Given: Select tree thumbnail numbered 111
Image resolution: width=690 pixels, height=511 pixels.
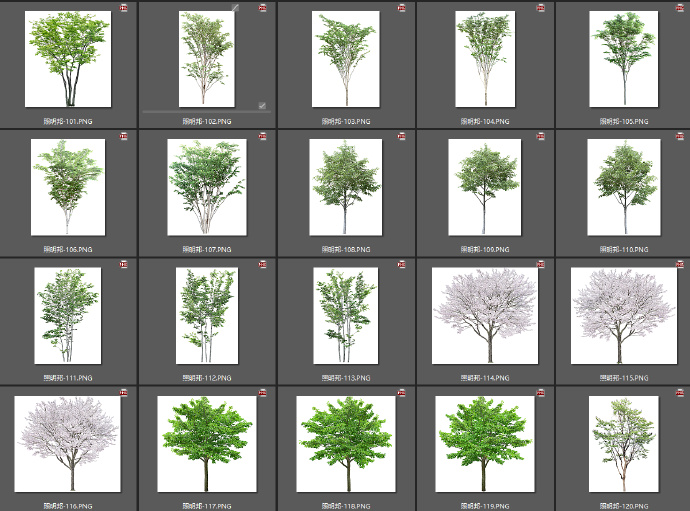Looking at the screenshot, I should (x=68, y=316).
